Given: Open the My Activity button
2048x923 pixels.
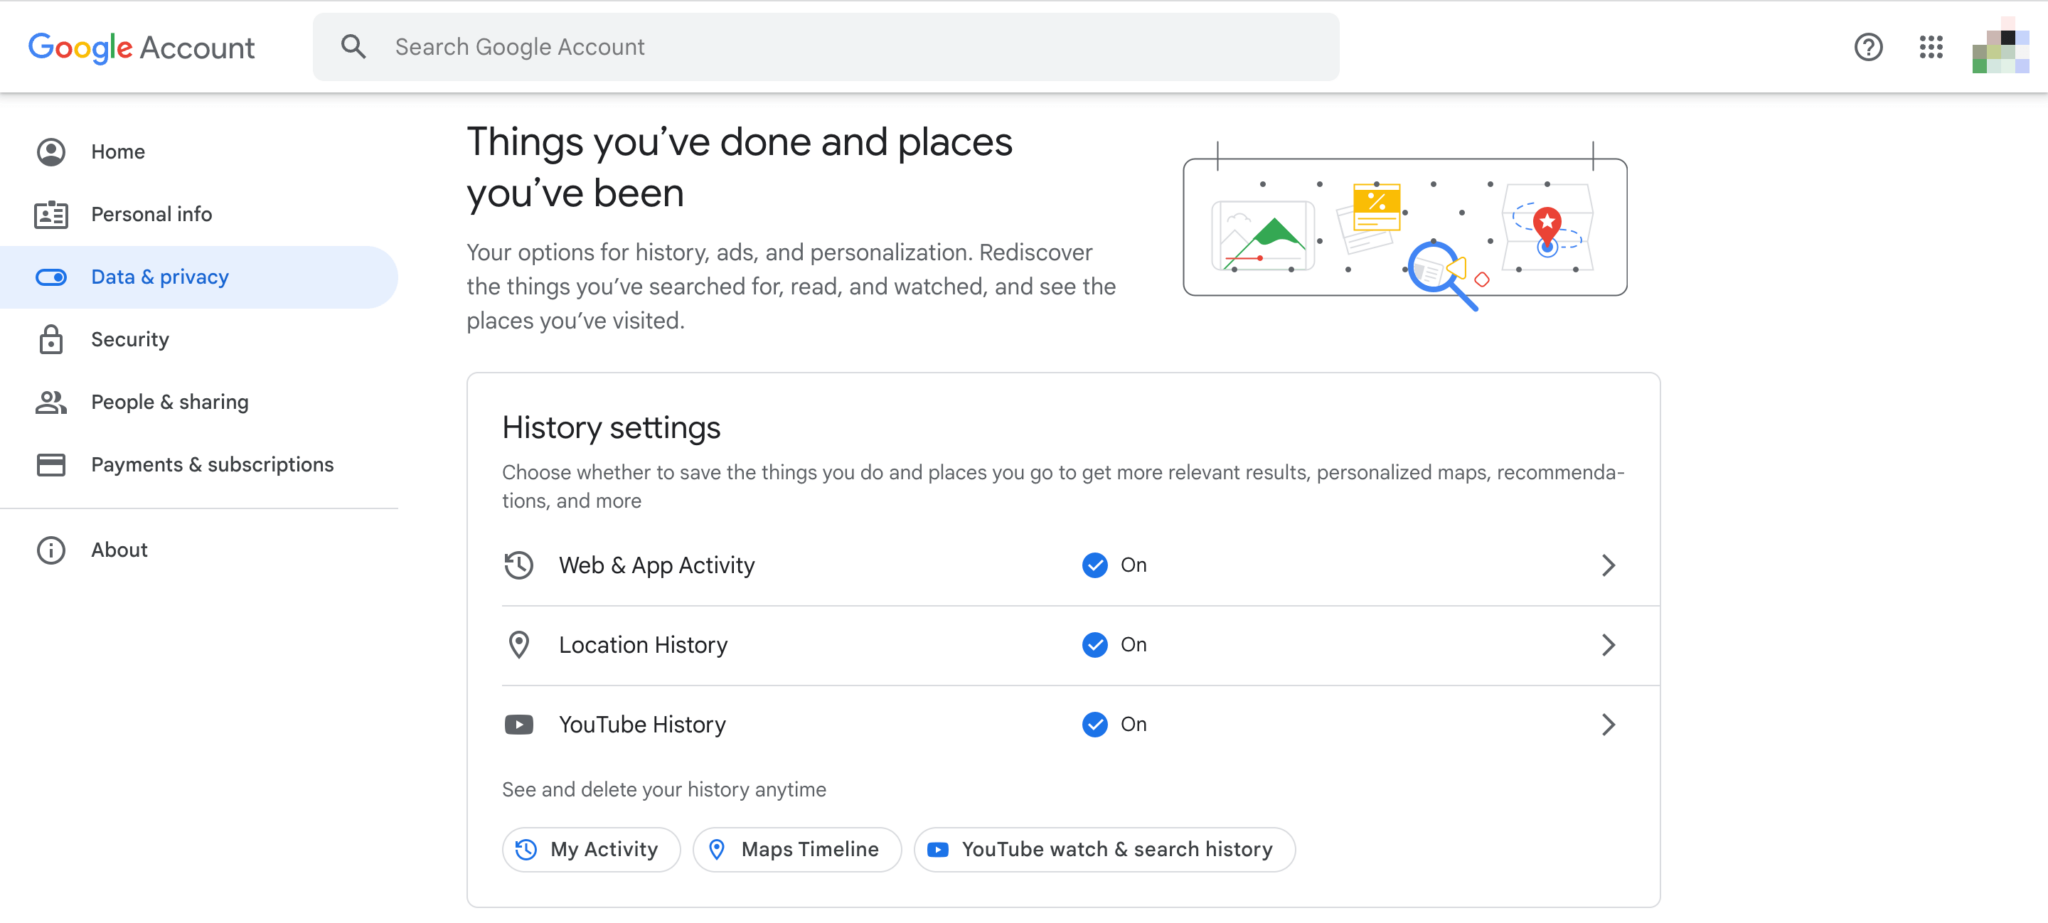Looking at the screenshot, I should (x=591, y=849).
